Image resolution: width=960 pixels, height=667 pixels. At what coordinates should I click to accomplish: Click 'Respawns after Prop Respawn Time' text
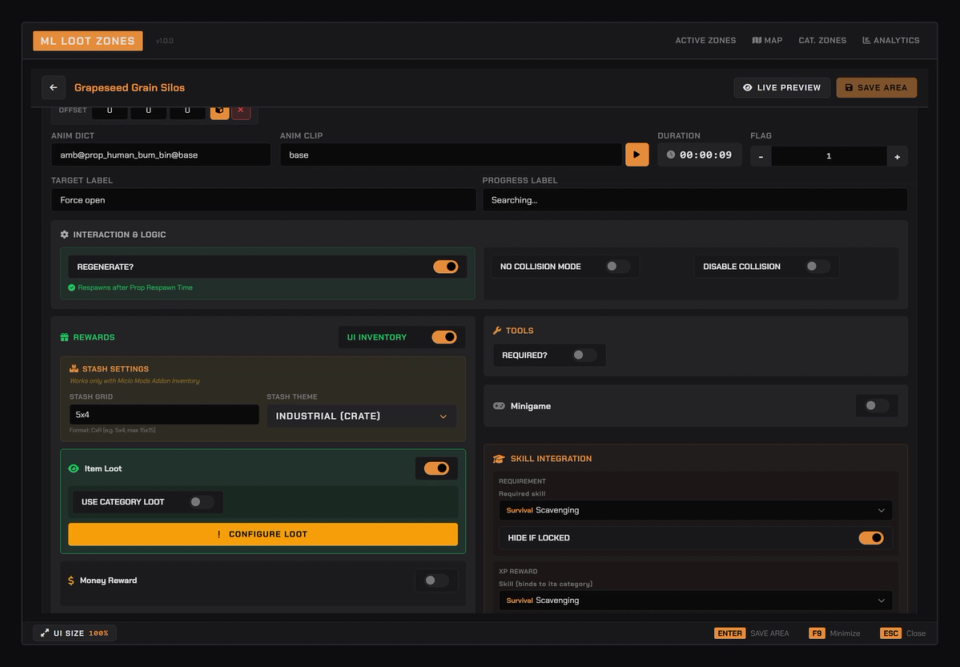click(x=135, y=288)
